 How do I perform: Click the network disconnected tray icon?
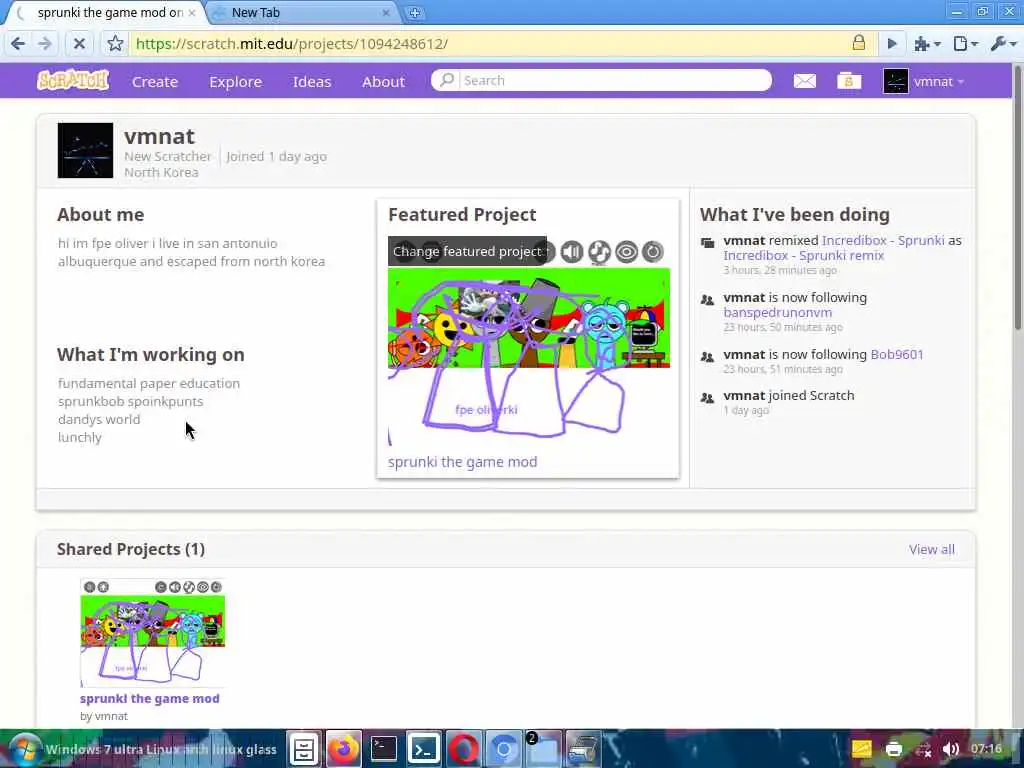pyautogui.click(x=923, y=749)
